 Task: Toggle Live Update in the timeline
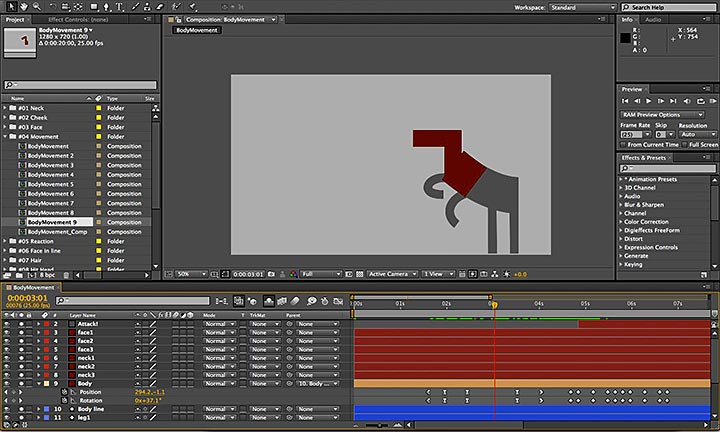pyautogui.click(x=238, y=301)
